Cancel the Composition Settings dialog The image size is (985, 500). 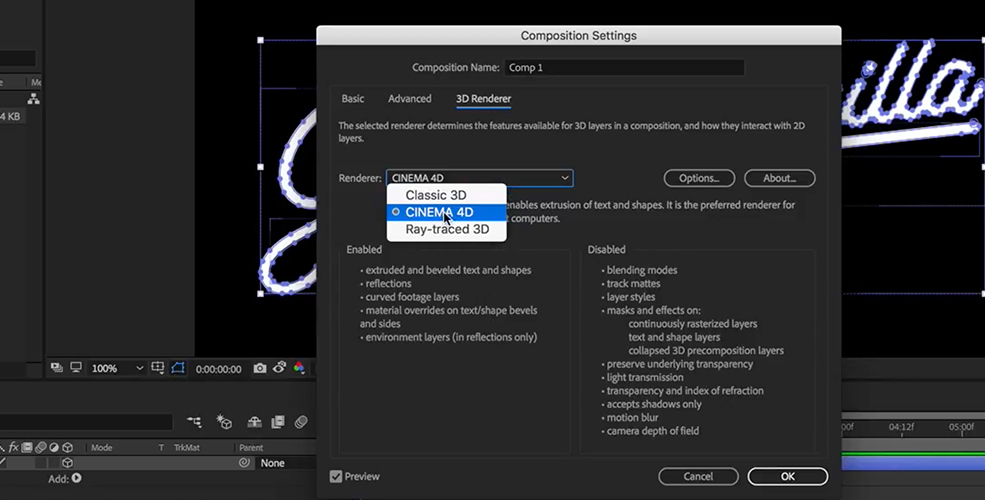[x=698, y=476]
